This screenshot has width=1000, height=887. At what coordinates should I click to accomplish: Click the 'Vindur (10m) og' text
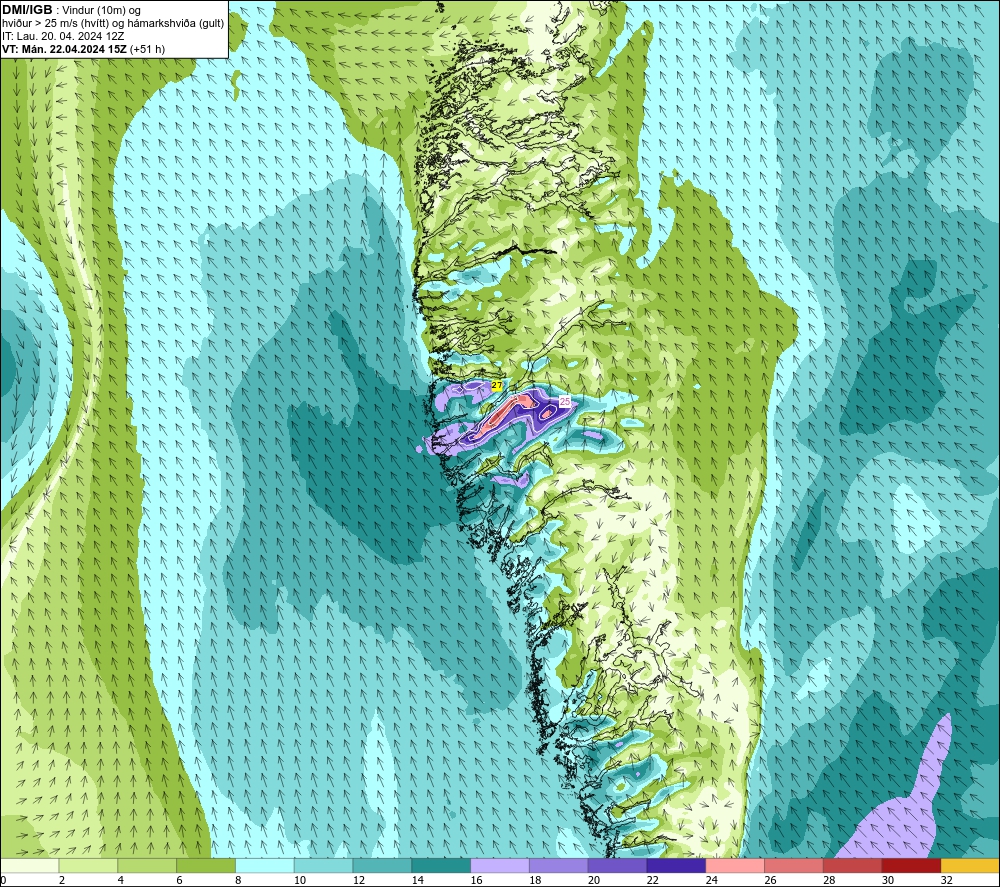coord(102,11)
